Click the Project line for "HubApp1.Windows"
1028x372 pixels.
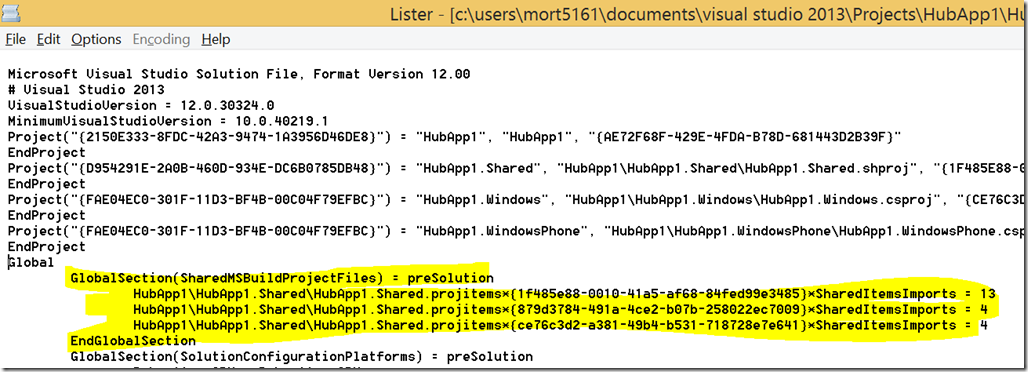(517, 200)
